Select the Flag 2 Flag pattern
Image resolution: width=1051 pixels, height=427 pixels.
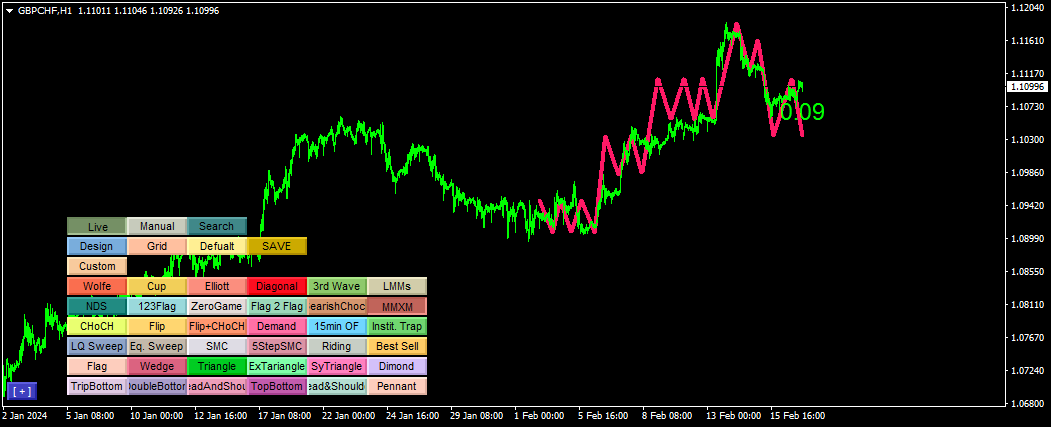click(x=277, y=306)
